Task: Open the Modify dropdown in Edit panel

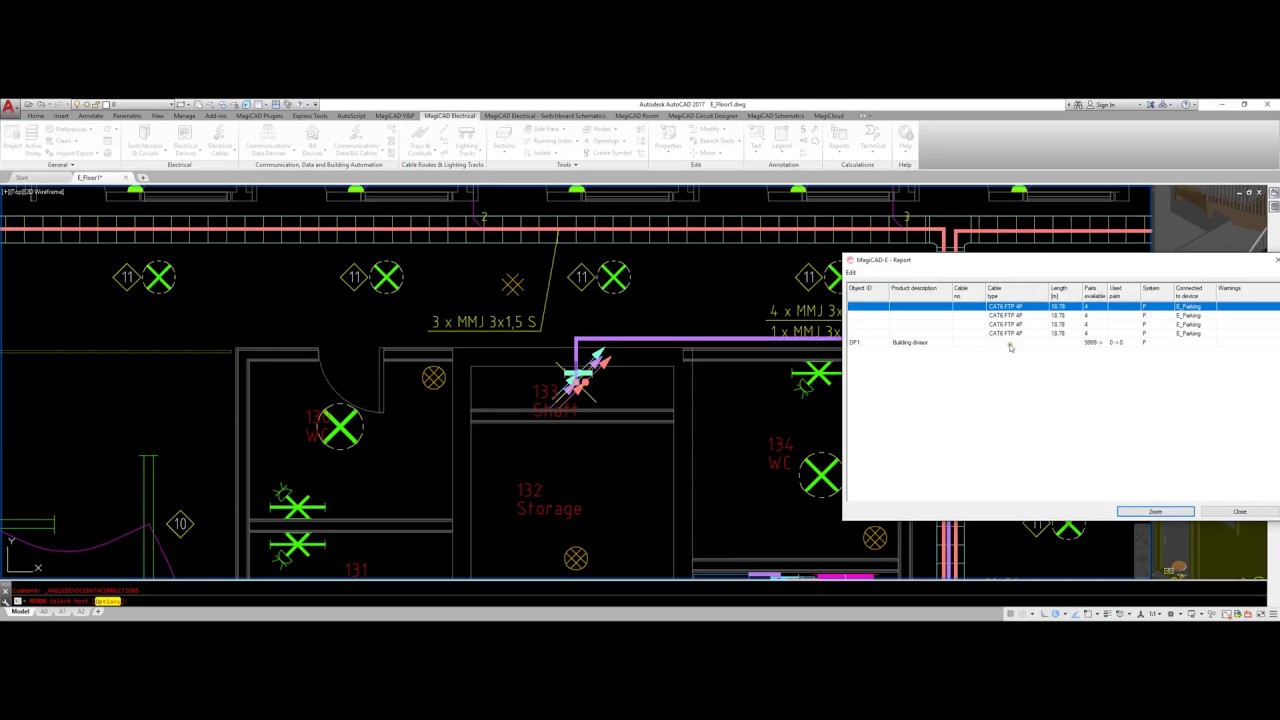Action: (x=709, y=129)
